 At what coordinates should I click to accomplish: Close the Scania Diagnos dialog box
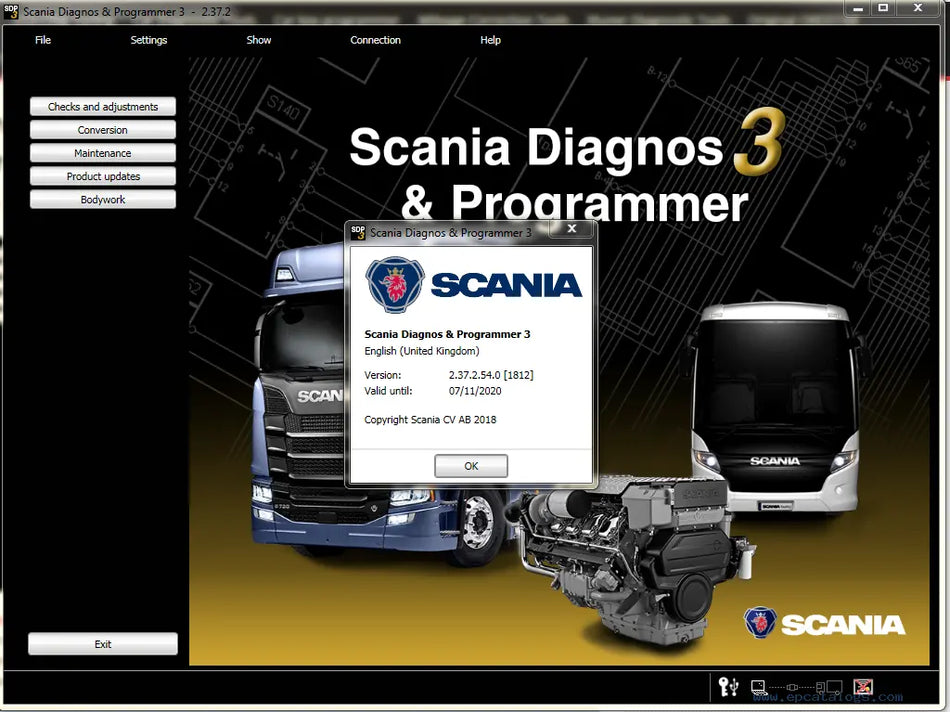point(571,229)
